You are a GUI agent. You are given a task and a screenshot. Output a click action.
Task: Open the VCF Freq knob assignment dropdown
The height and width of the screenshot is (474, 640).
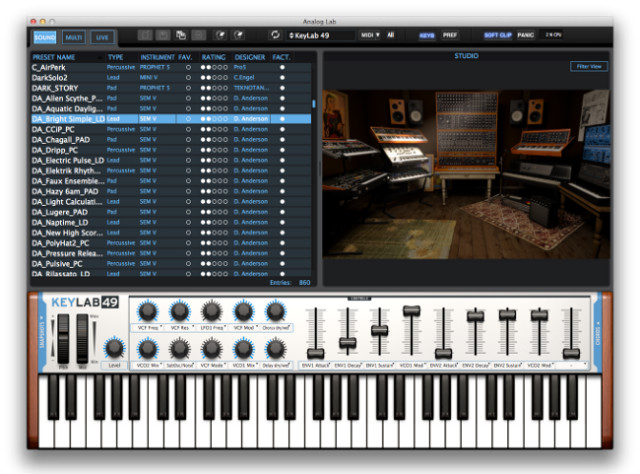coord(148,327)
